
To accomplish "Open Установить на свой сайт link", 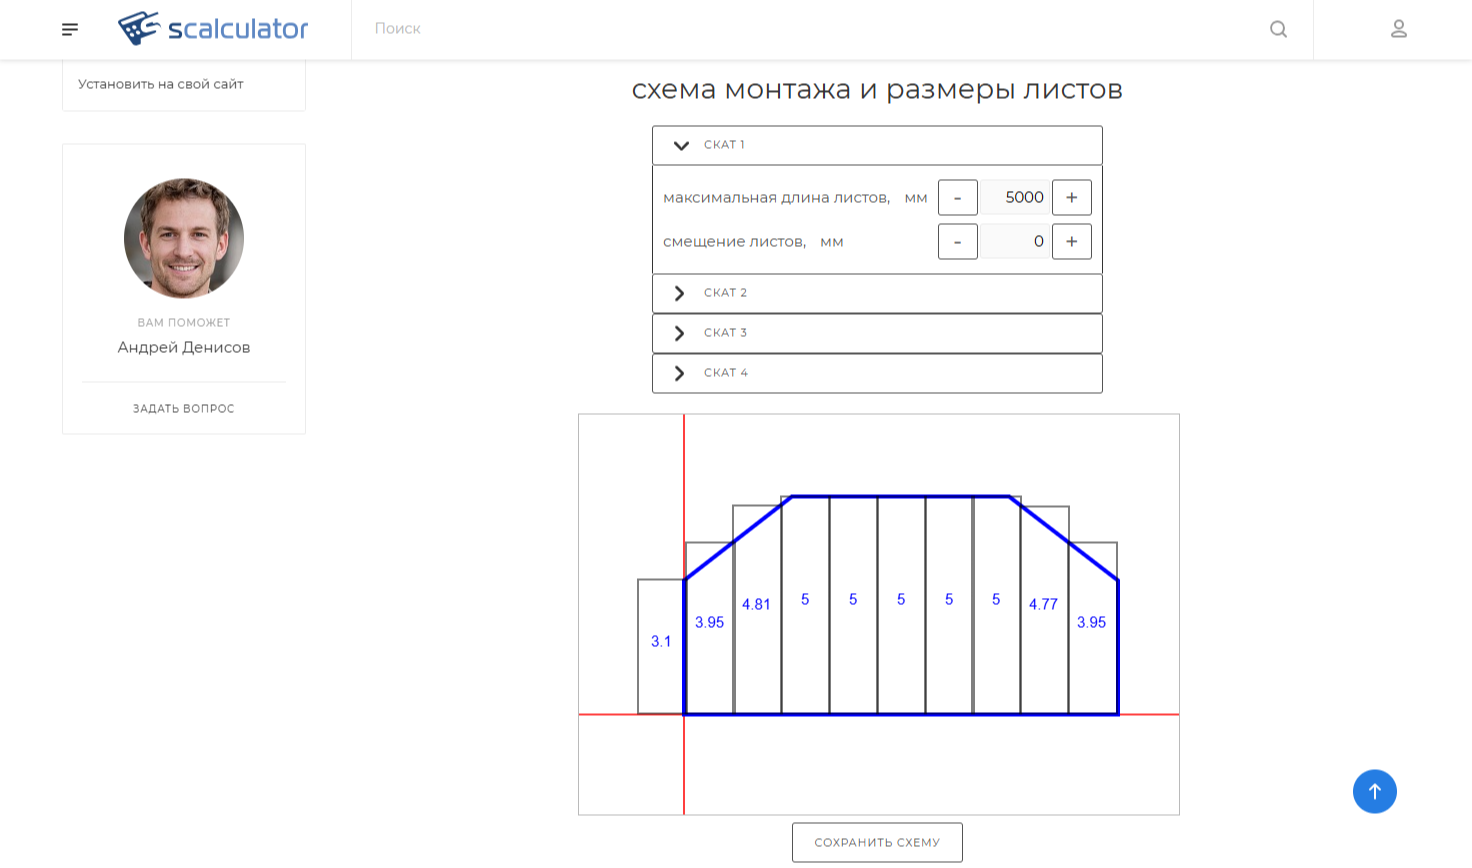I will (x=161, y=84).
